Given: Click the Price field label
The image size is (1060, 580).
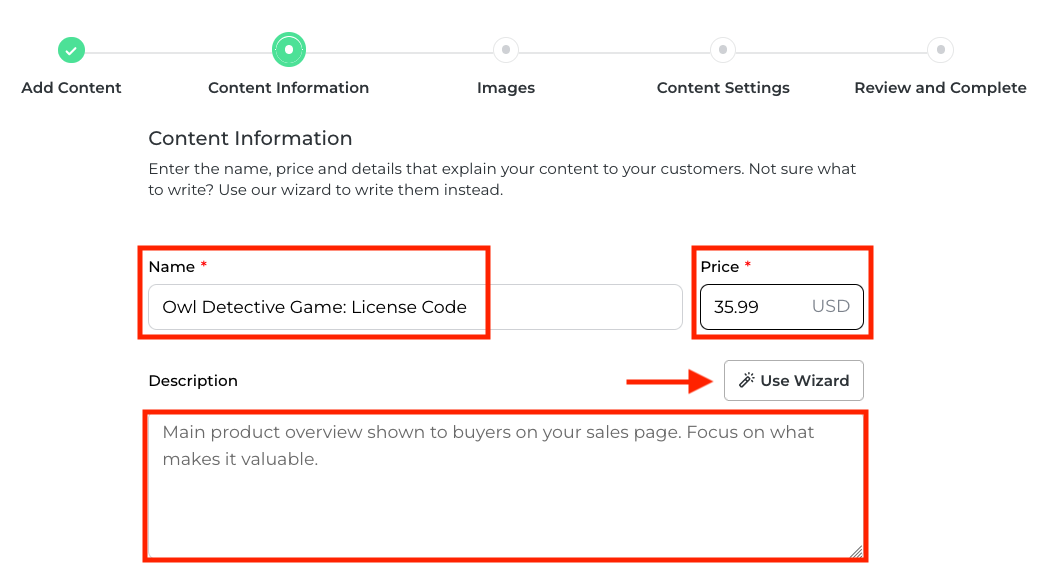Looking at the screenshot, I should 719,267.
